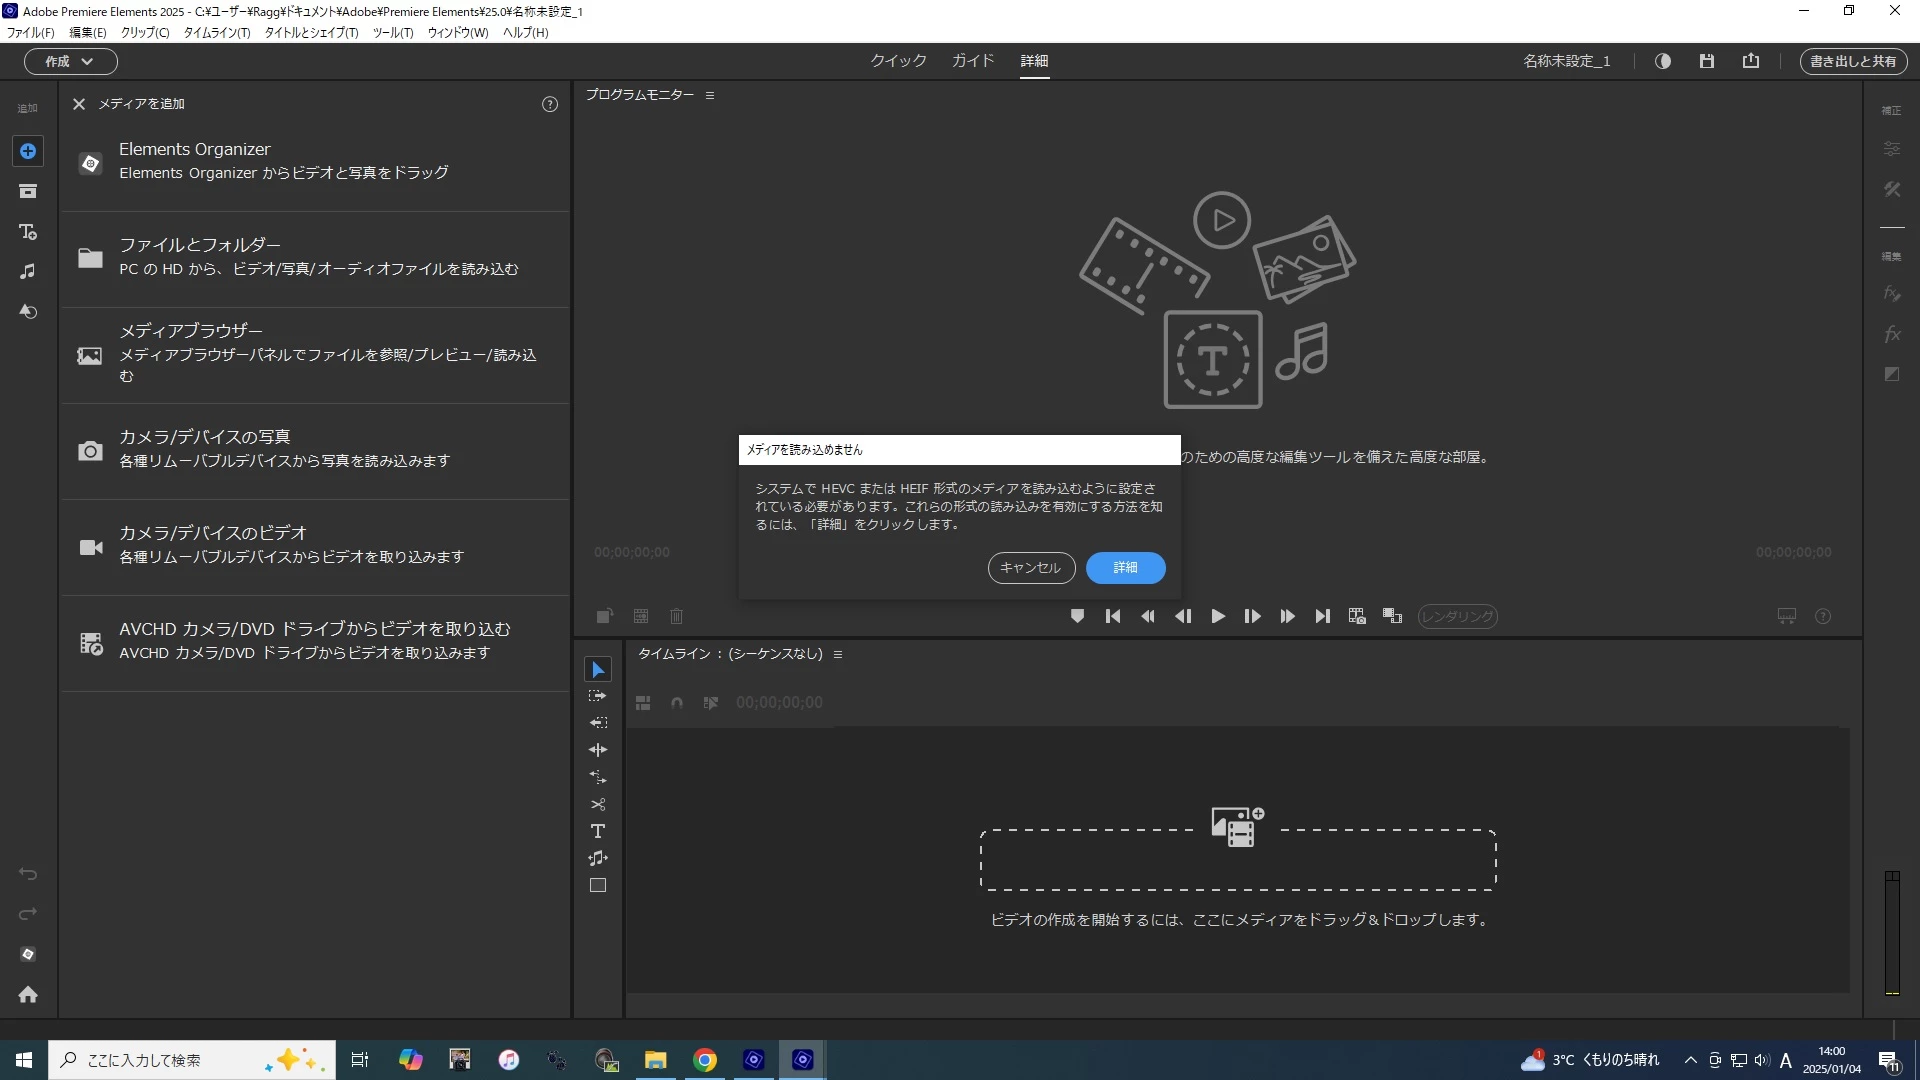
Task: Click the Add Marker icon in monitor controls
Action: 1077,616
